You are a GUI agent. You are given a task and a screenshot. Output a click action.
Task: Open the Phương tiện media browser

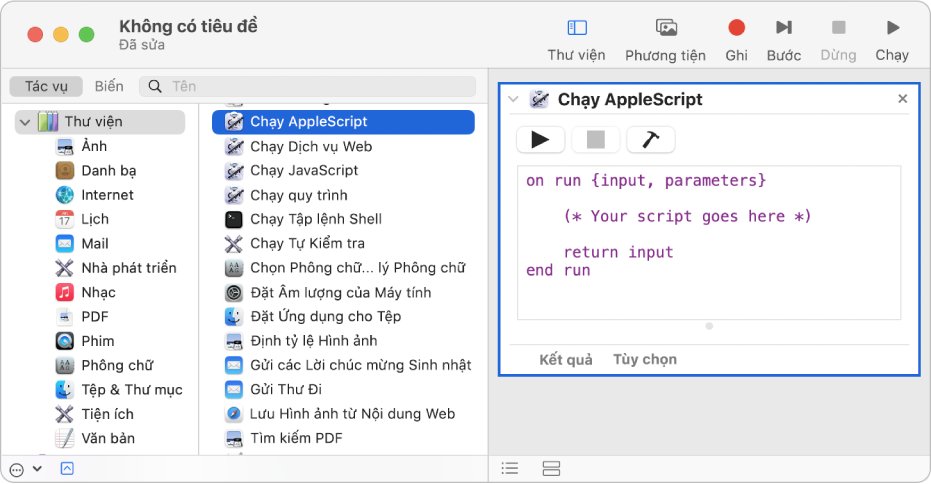coord(665,28)
